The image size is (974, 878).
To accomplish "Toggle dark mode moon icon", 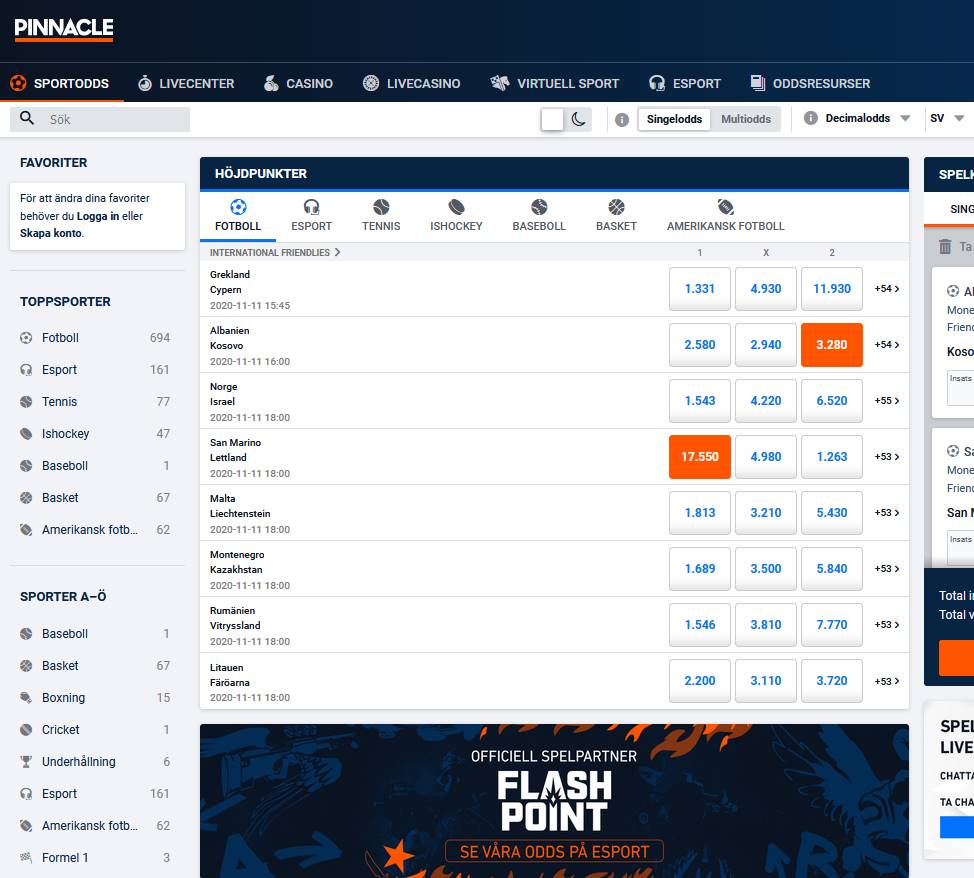I will tap(578, 119).
